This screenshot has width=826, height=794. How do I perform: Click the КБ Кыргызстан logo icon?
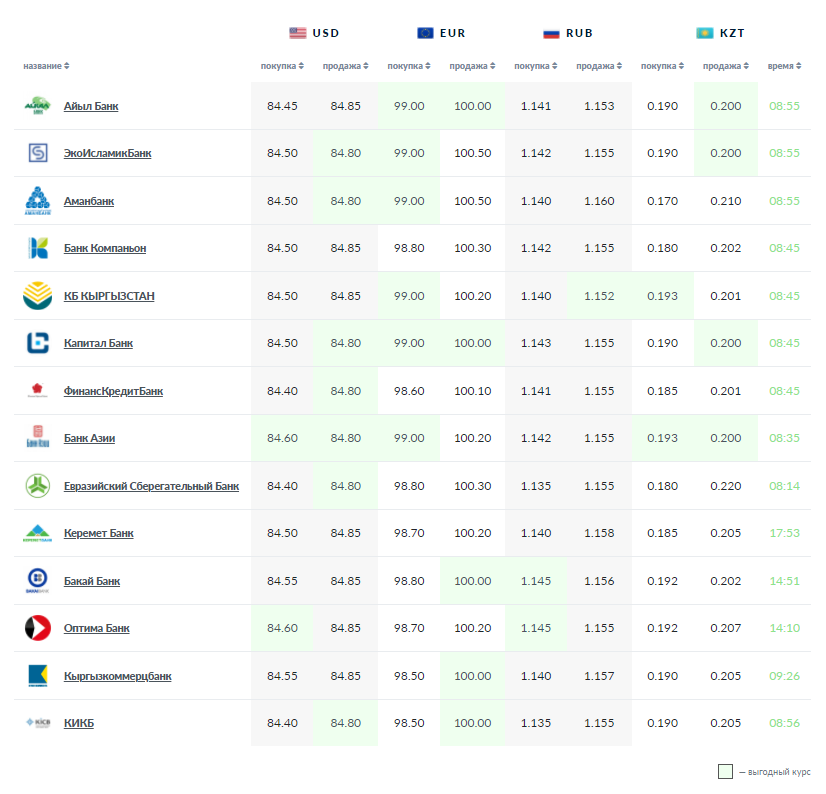pos(37,296)
